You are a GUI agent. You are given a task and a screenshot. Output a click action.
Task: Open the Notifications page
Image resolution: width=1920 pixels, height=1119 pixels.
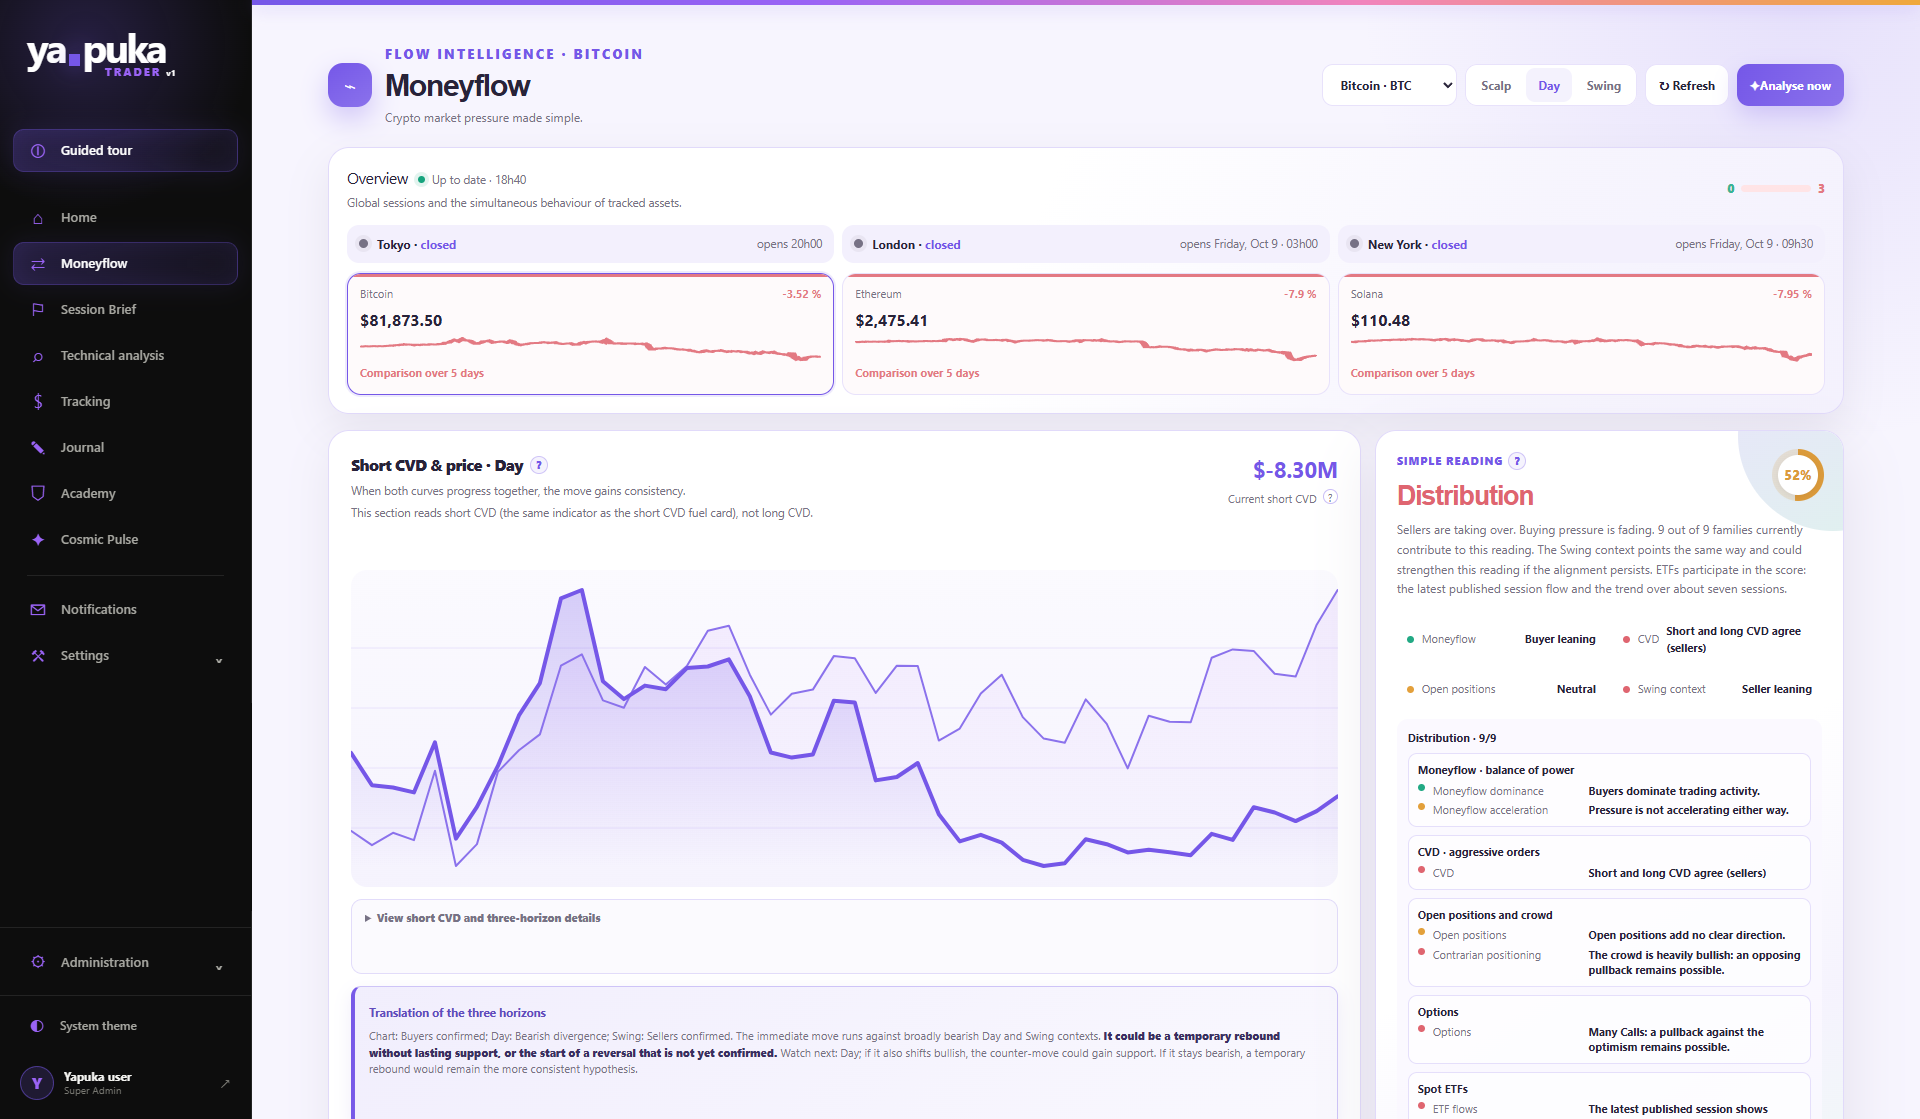(126, 610)
